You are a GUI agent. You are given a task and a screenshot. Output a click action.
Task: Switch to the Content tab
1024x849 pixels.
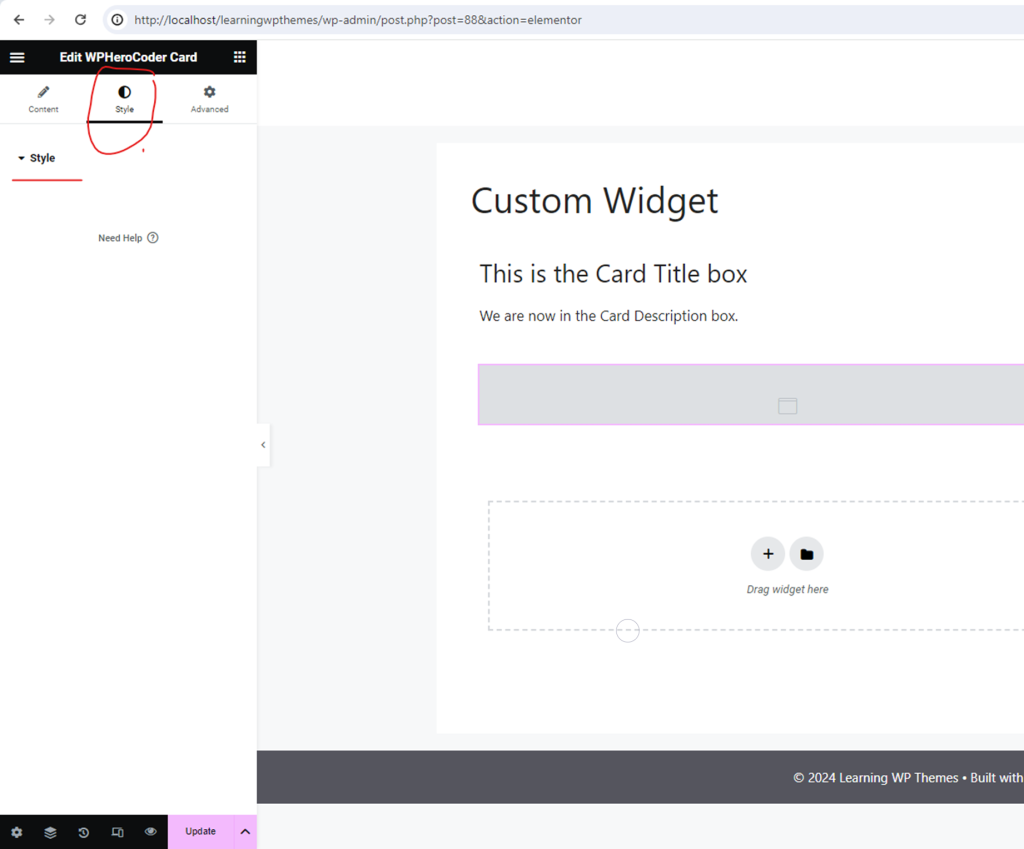[x=43, y=98]
